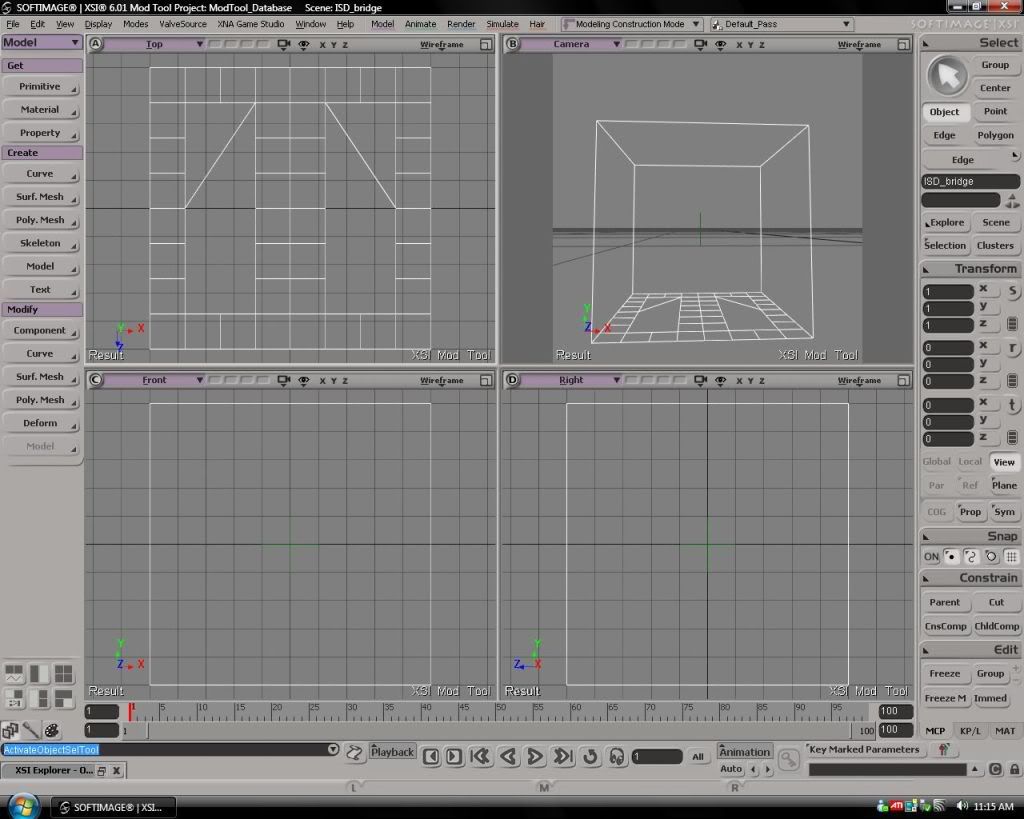1024x819 pixels.
Task: Click camera icon in Camera viewport header
Action: pos(700,44)
